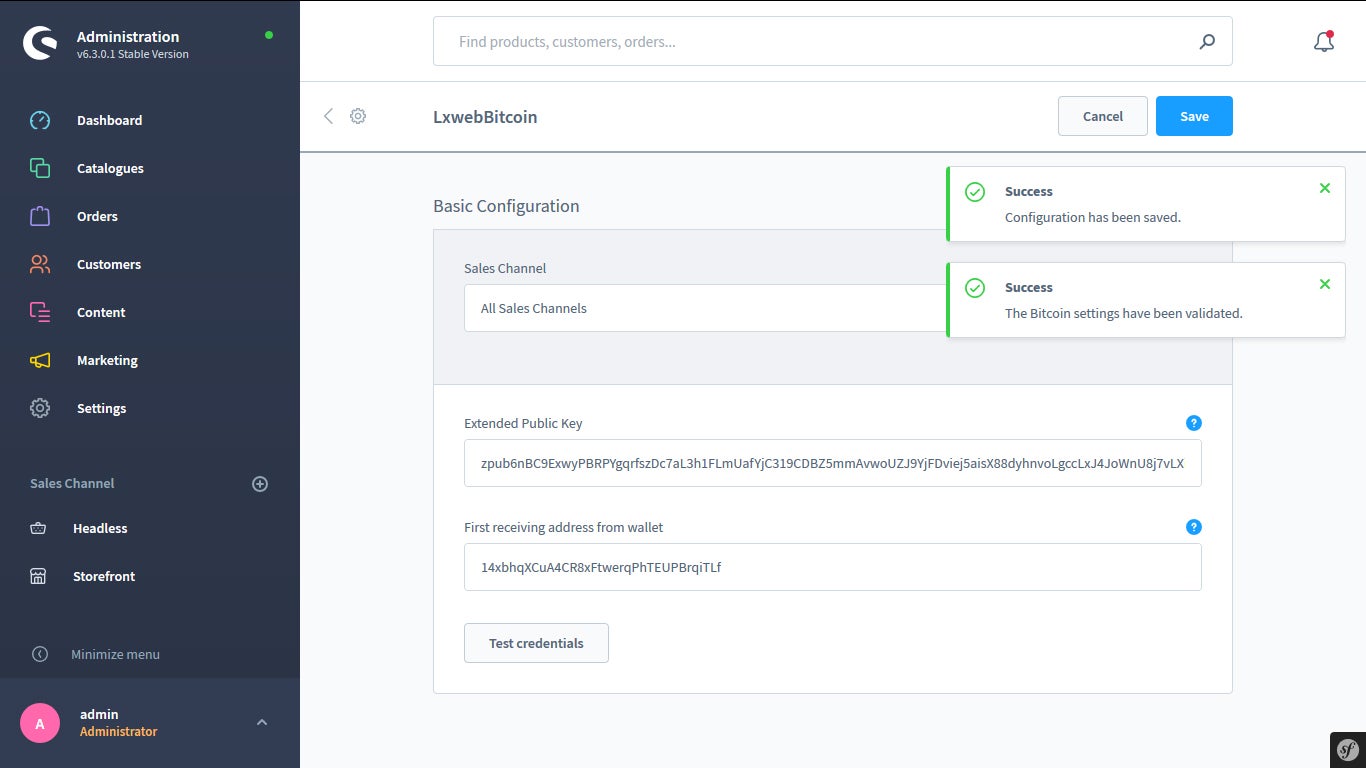Viewport: 1366px width, 768px height.
Task: Click the 'Basic Configuration' heading
Action: tap(506, 206)
